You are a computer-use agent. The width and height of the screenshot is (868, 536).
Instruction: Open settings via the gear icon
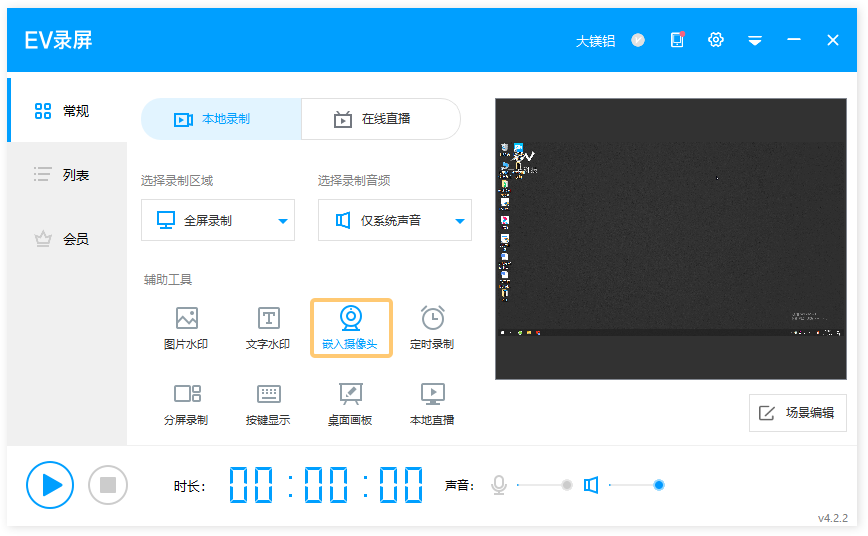[716, 40]
